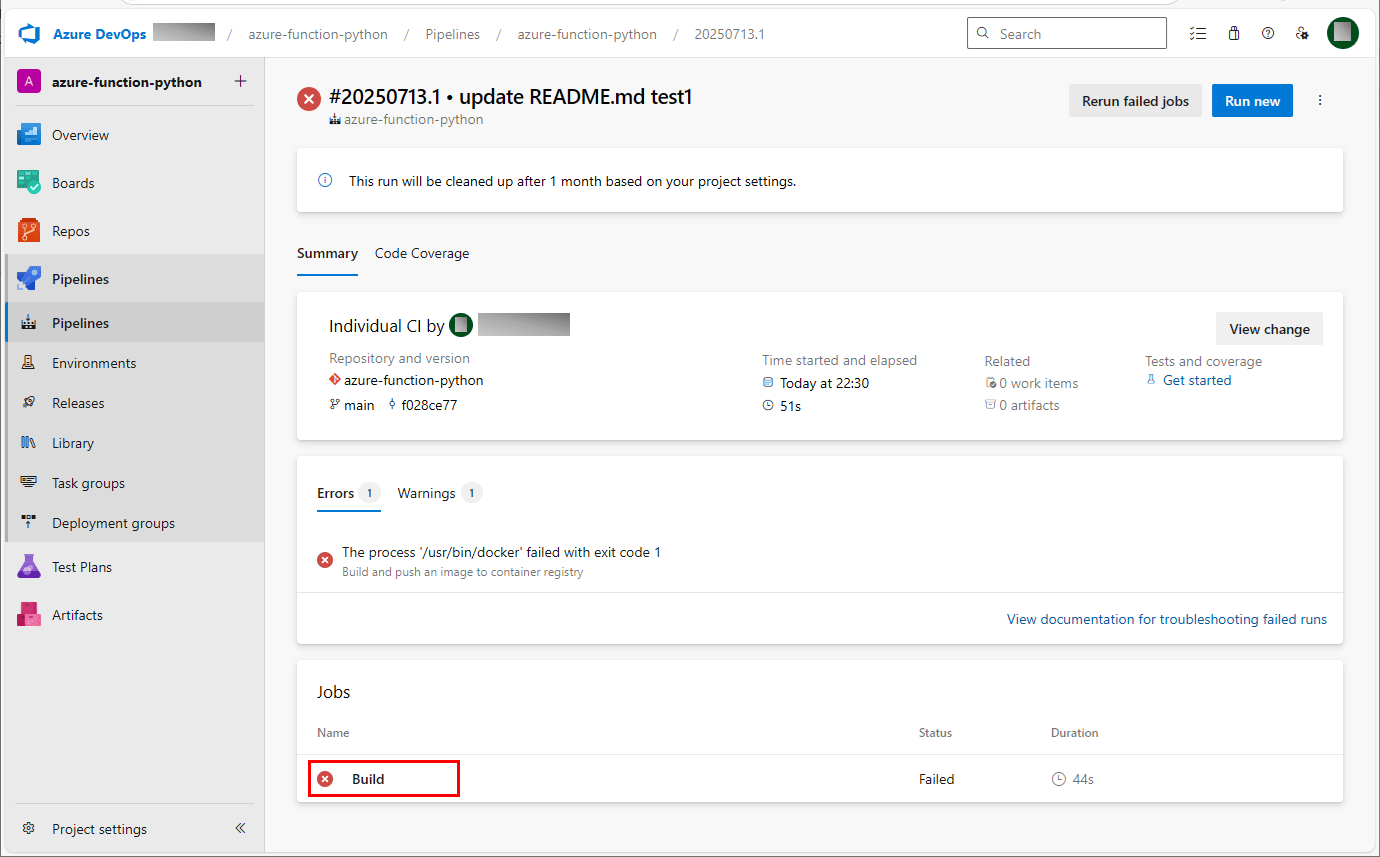Select the Pipelines sub-item in sidebar
The width and height of the screenshot is (1380, 857).
134,323
